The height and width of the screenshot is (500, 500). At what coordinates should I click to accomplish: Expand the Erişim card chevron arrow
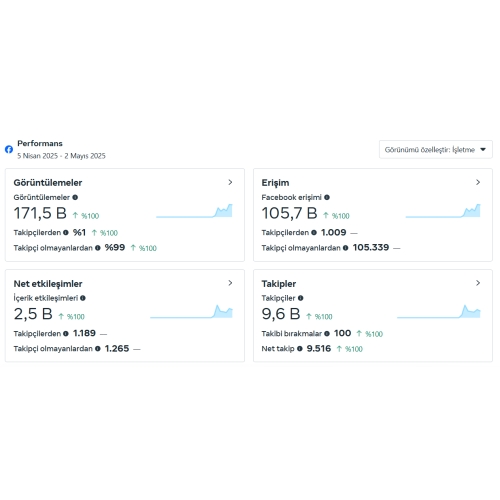[478, 182]
